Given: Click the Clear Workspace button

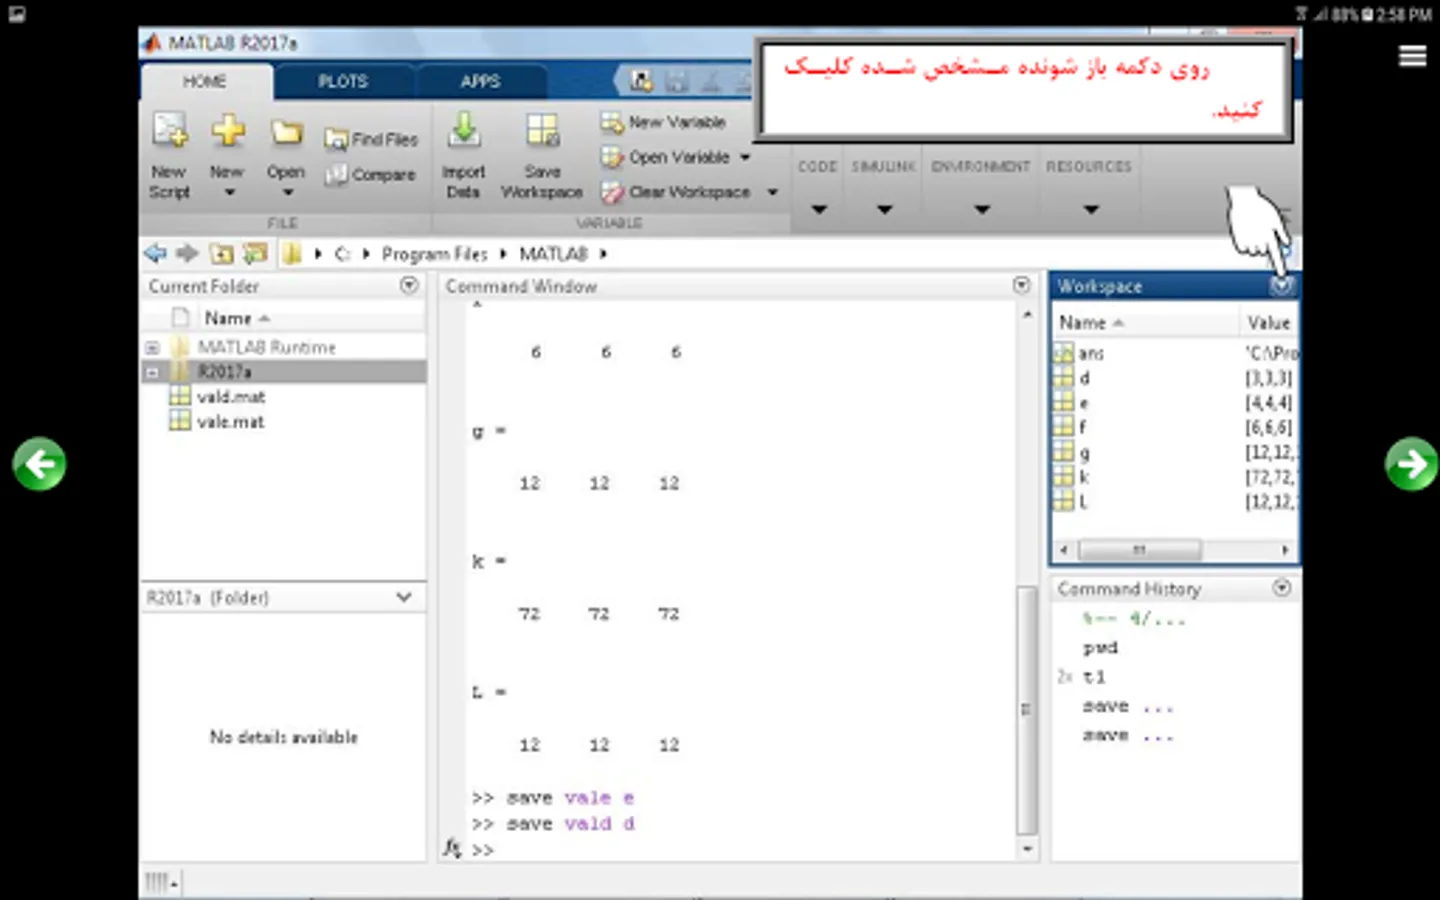Looking at the screenshot, I should coord(675,192).
